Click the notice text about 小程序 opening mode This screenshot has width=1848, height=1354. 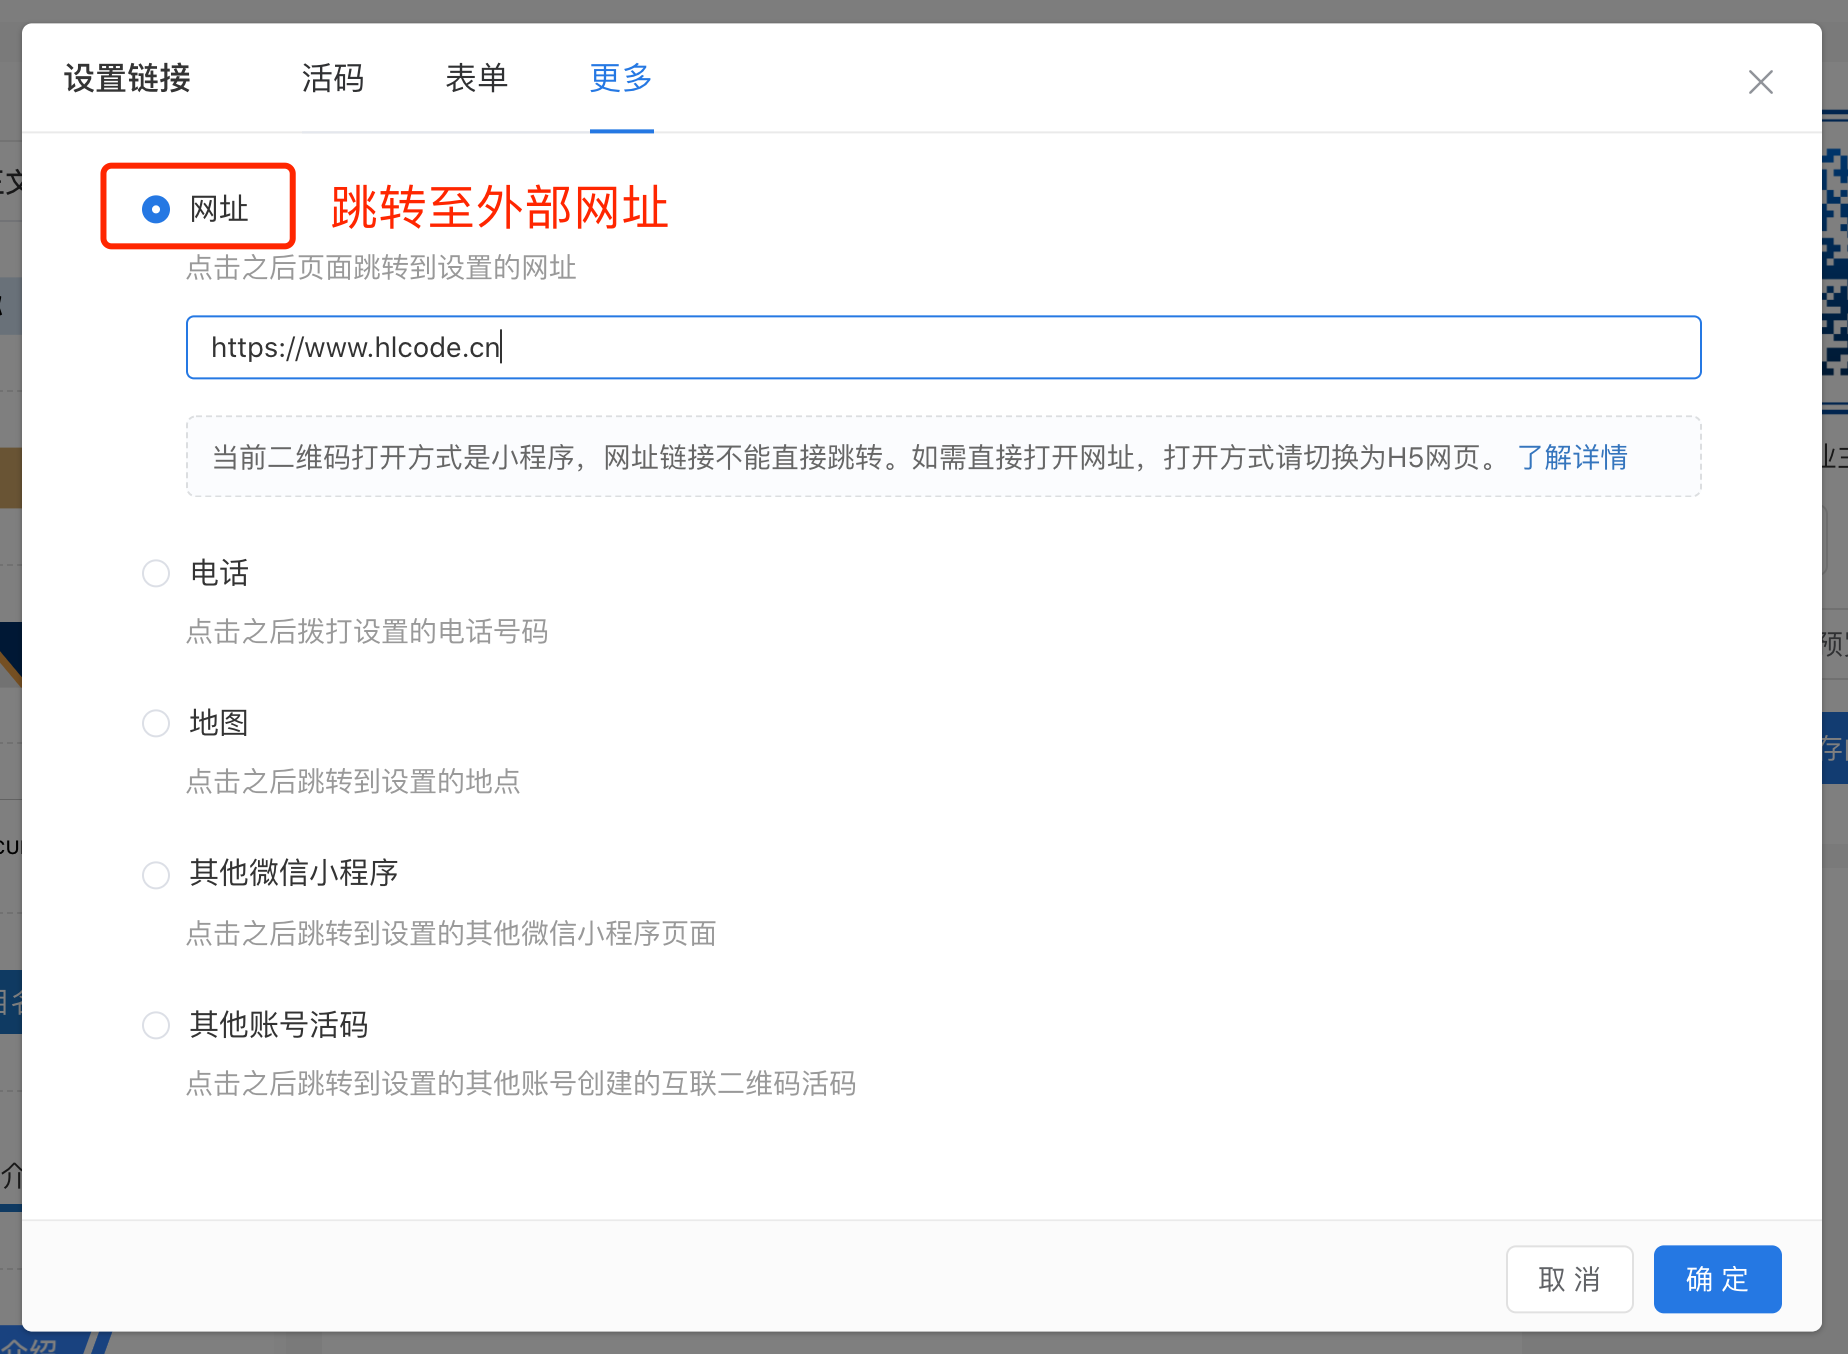(855, 457)
